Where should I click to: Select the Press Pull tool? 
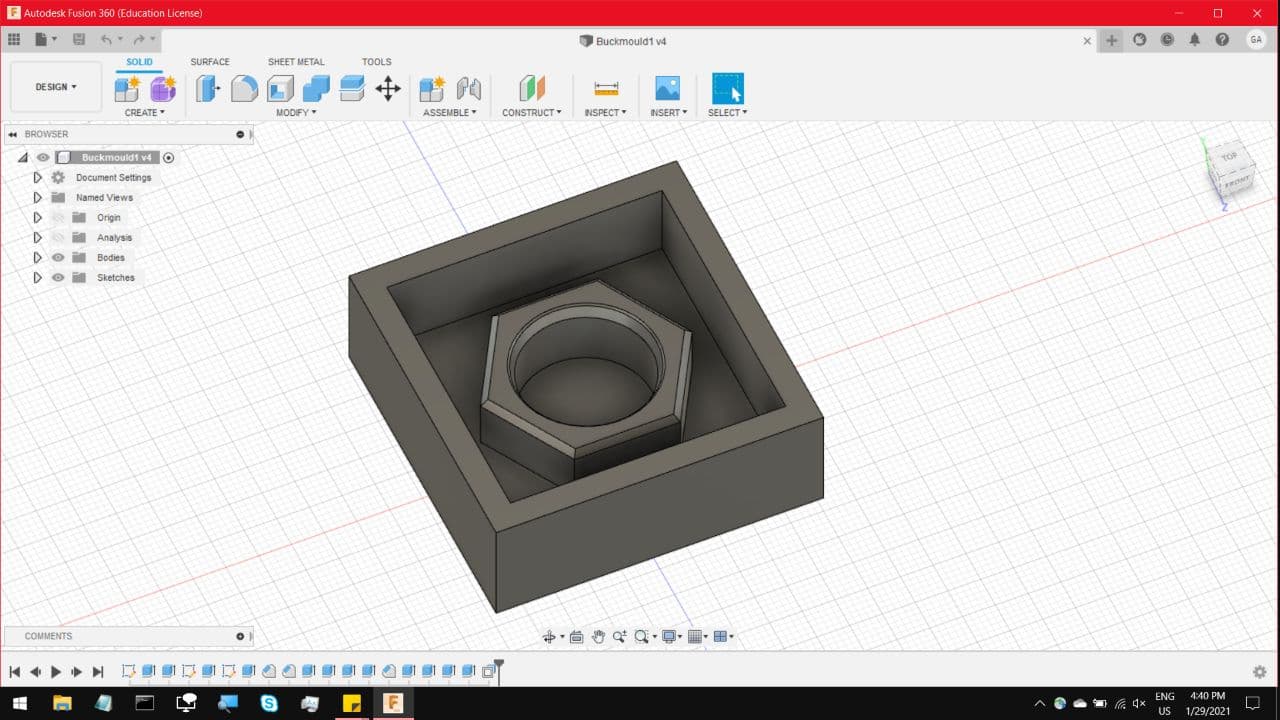coord(208,88)
